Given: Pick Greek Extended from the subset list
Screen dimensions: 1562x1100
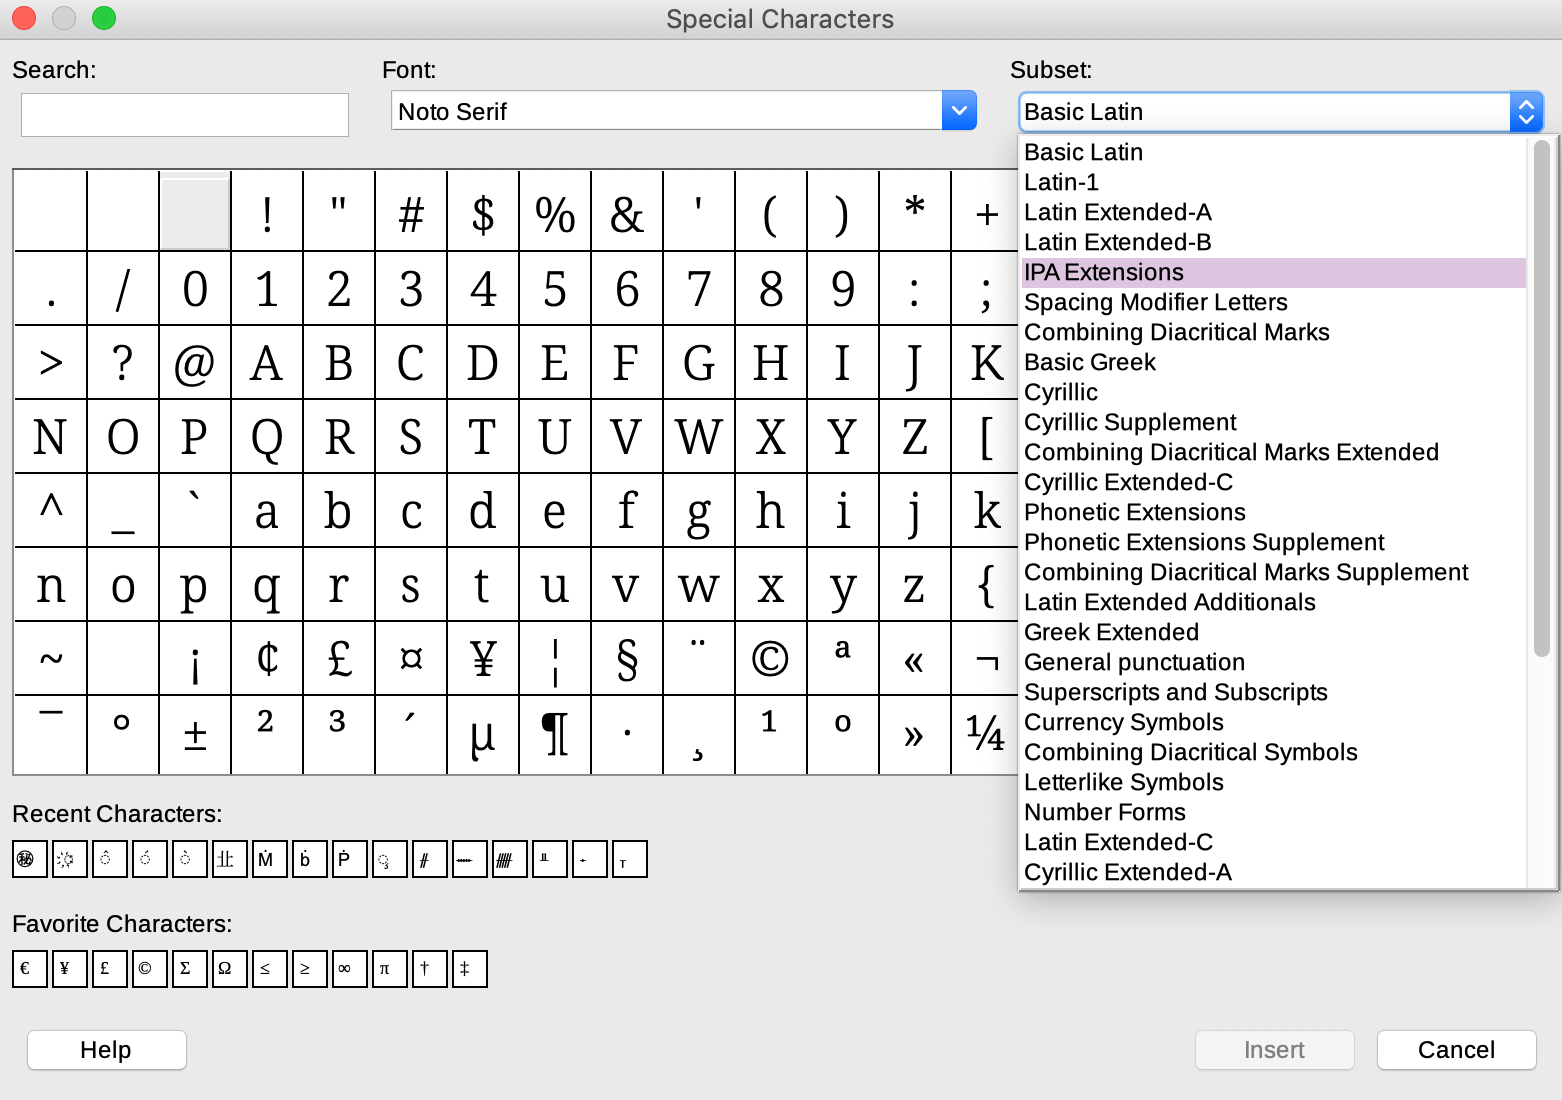Looking at the screenshot, I should (1273, 632).
